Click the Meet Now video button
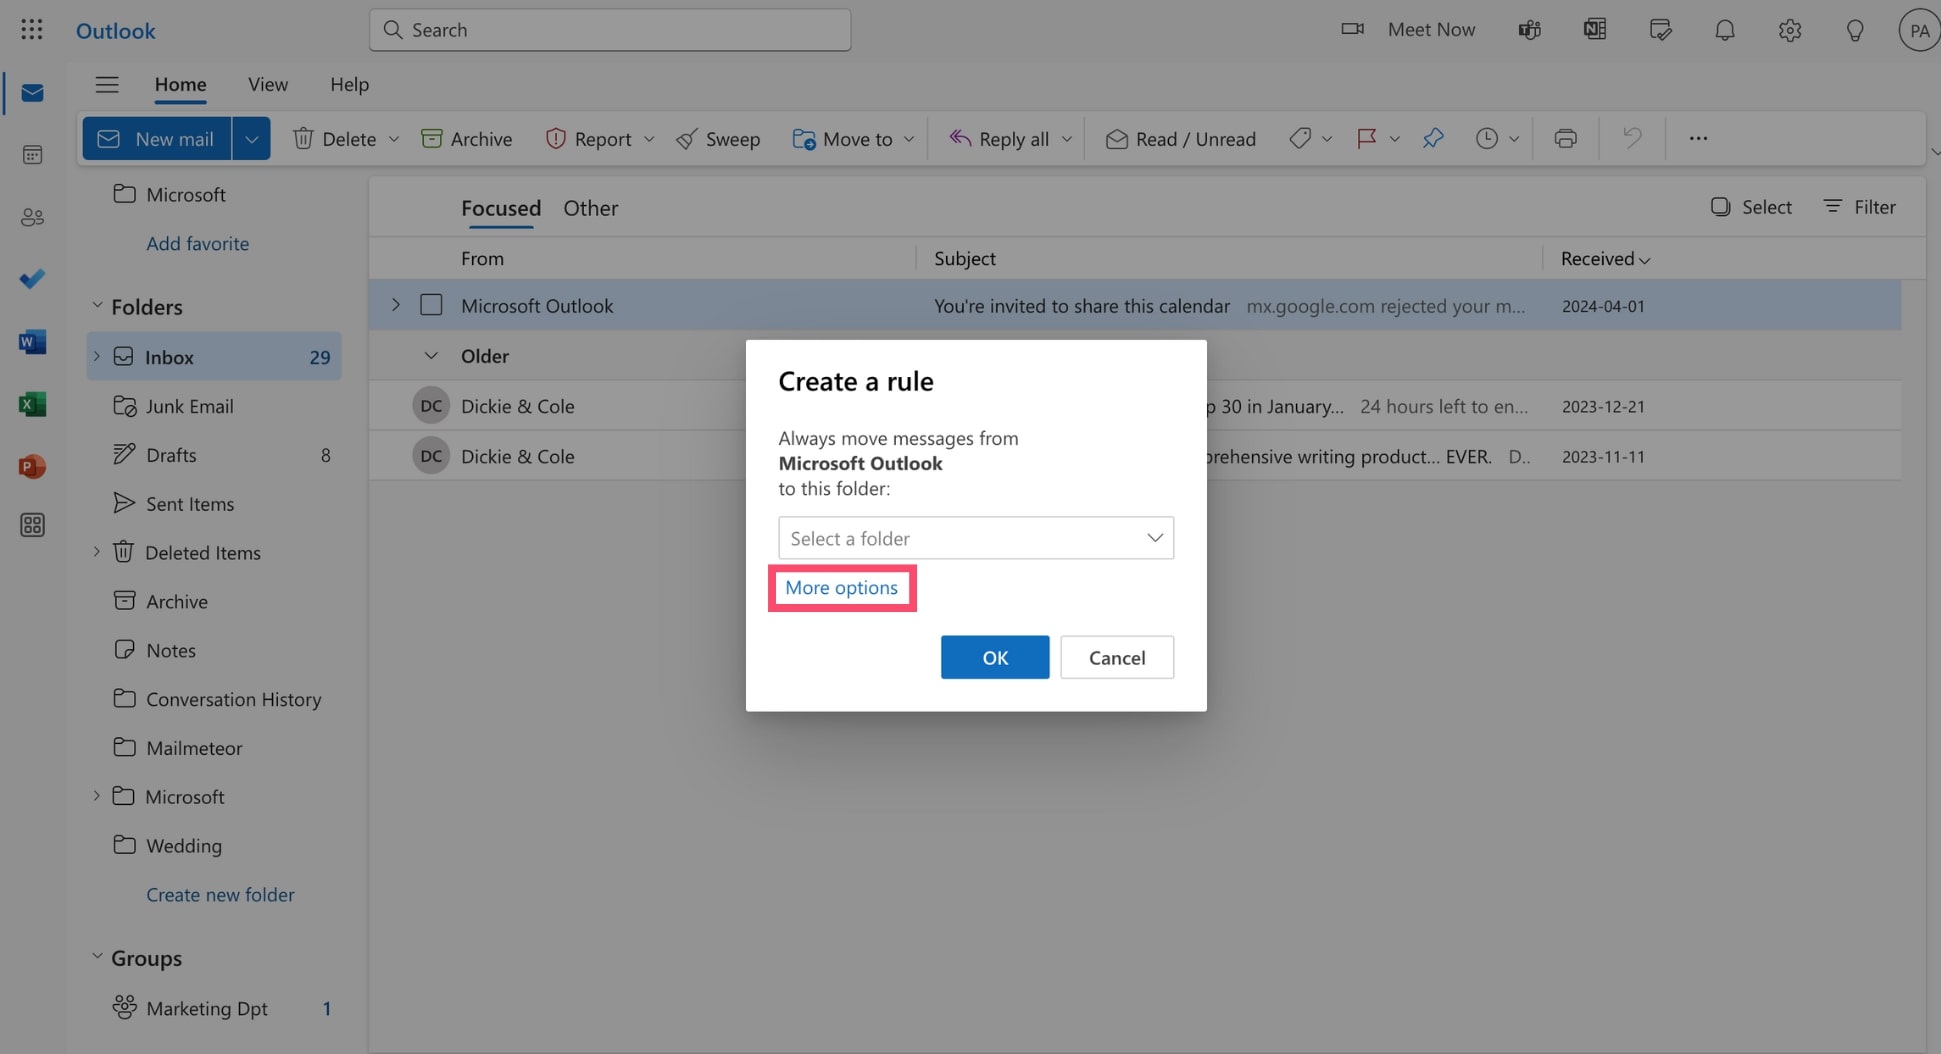This screenshot has width=1941, height=1054. pyautogui.click(x=1408, y=30)
